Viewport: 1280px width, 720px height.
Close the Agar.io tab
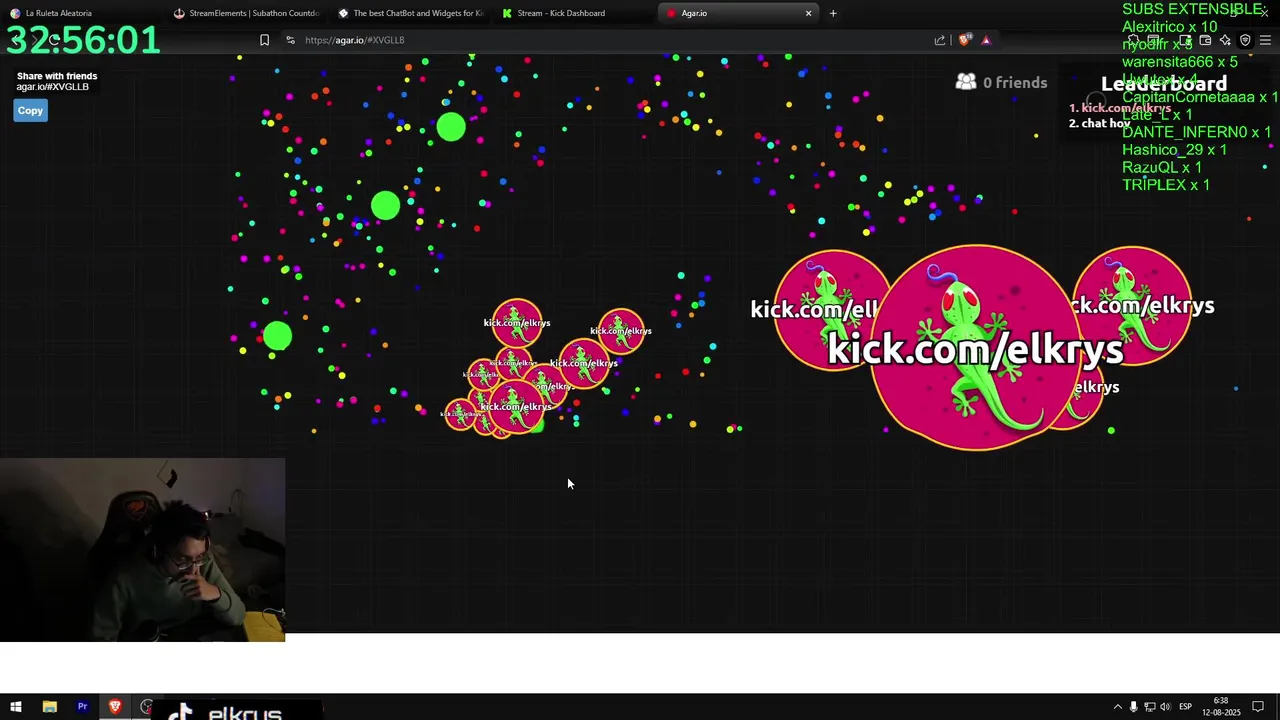pos(808,13)
